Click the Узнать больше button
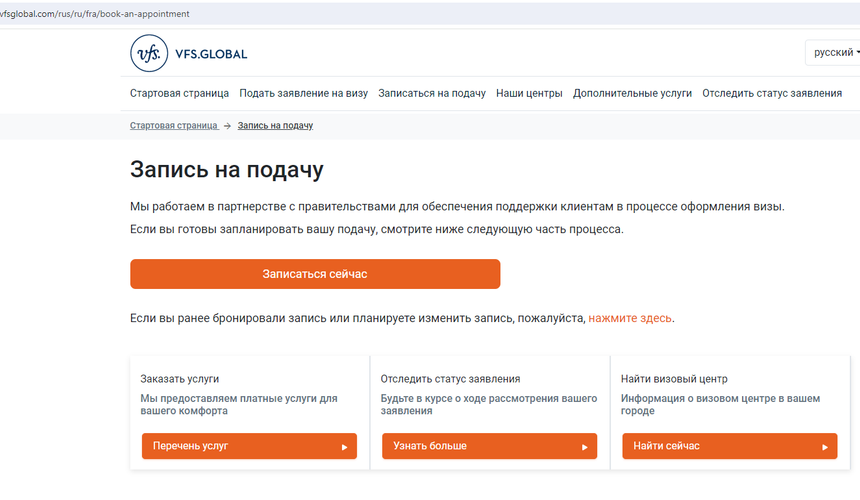860x500 pixels. pos(489,446)
